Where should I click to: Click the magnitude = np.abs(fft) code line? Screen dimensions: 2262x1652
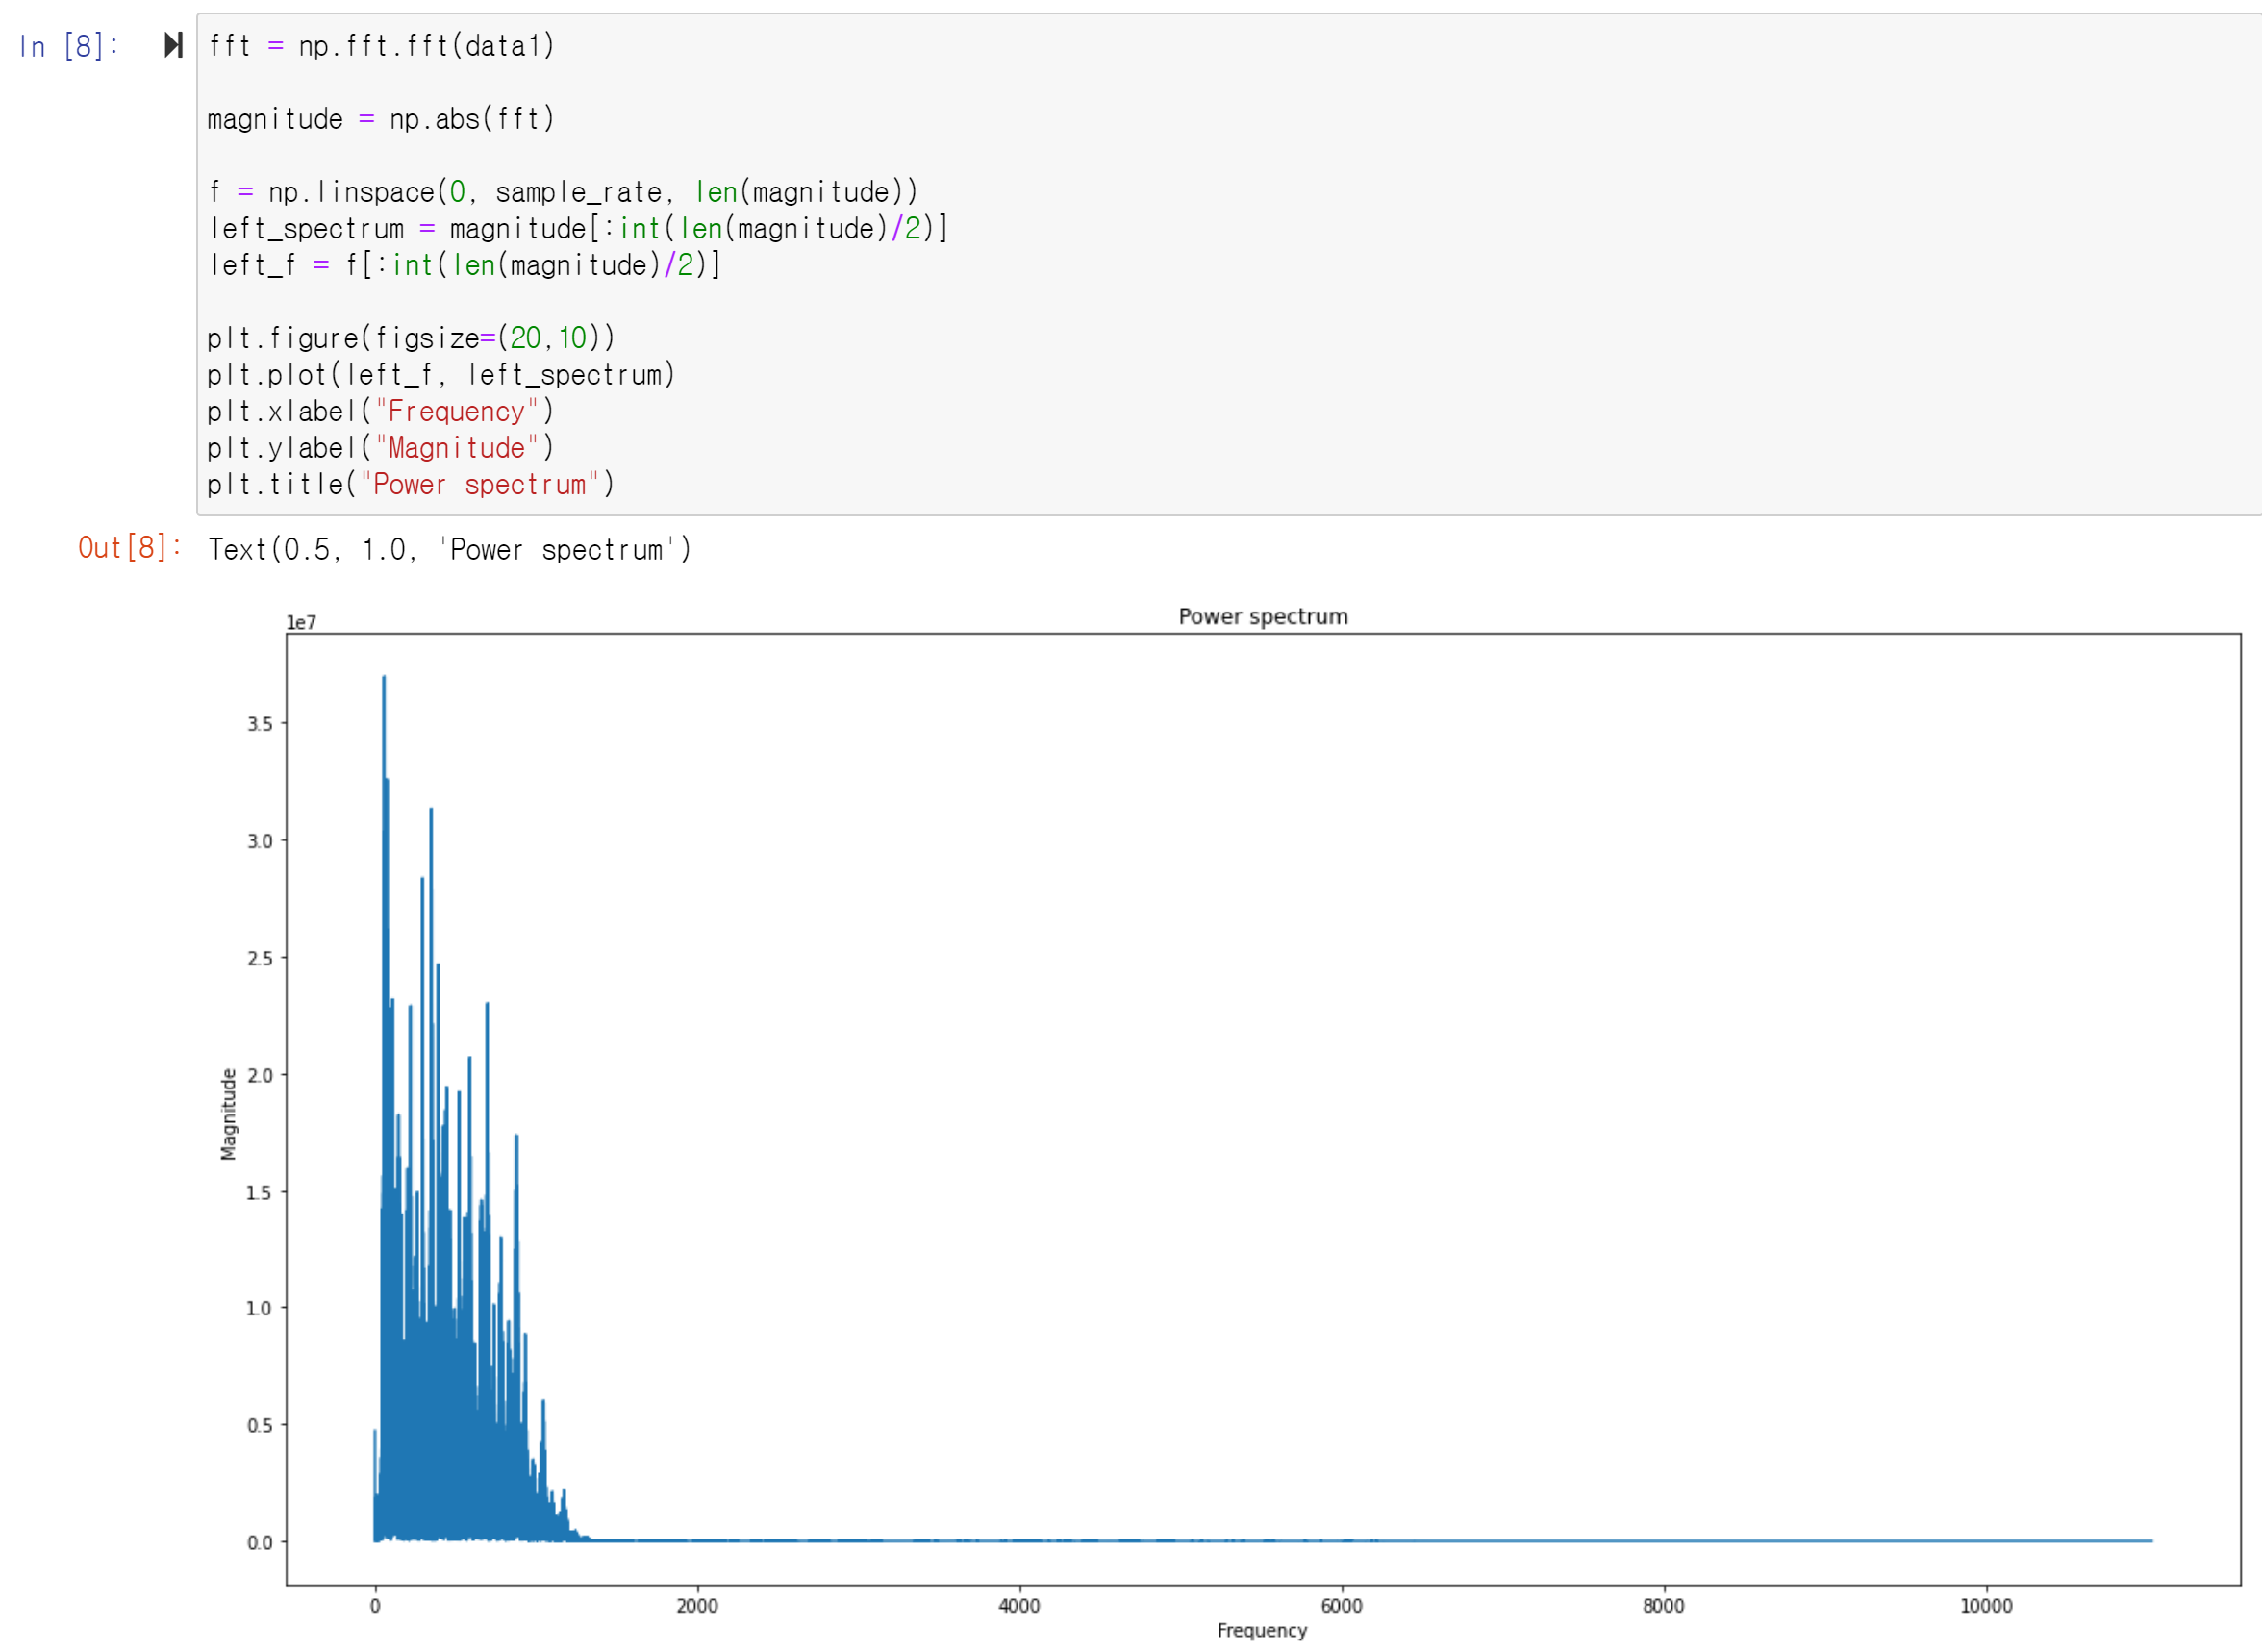click(381, 119)
